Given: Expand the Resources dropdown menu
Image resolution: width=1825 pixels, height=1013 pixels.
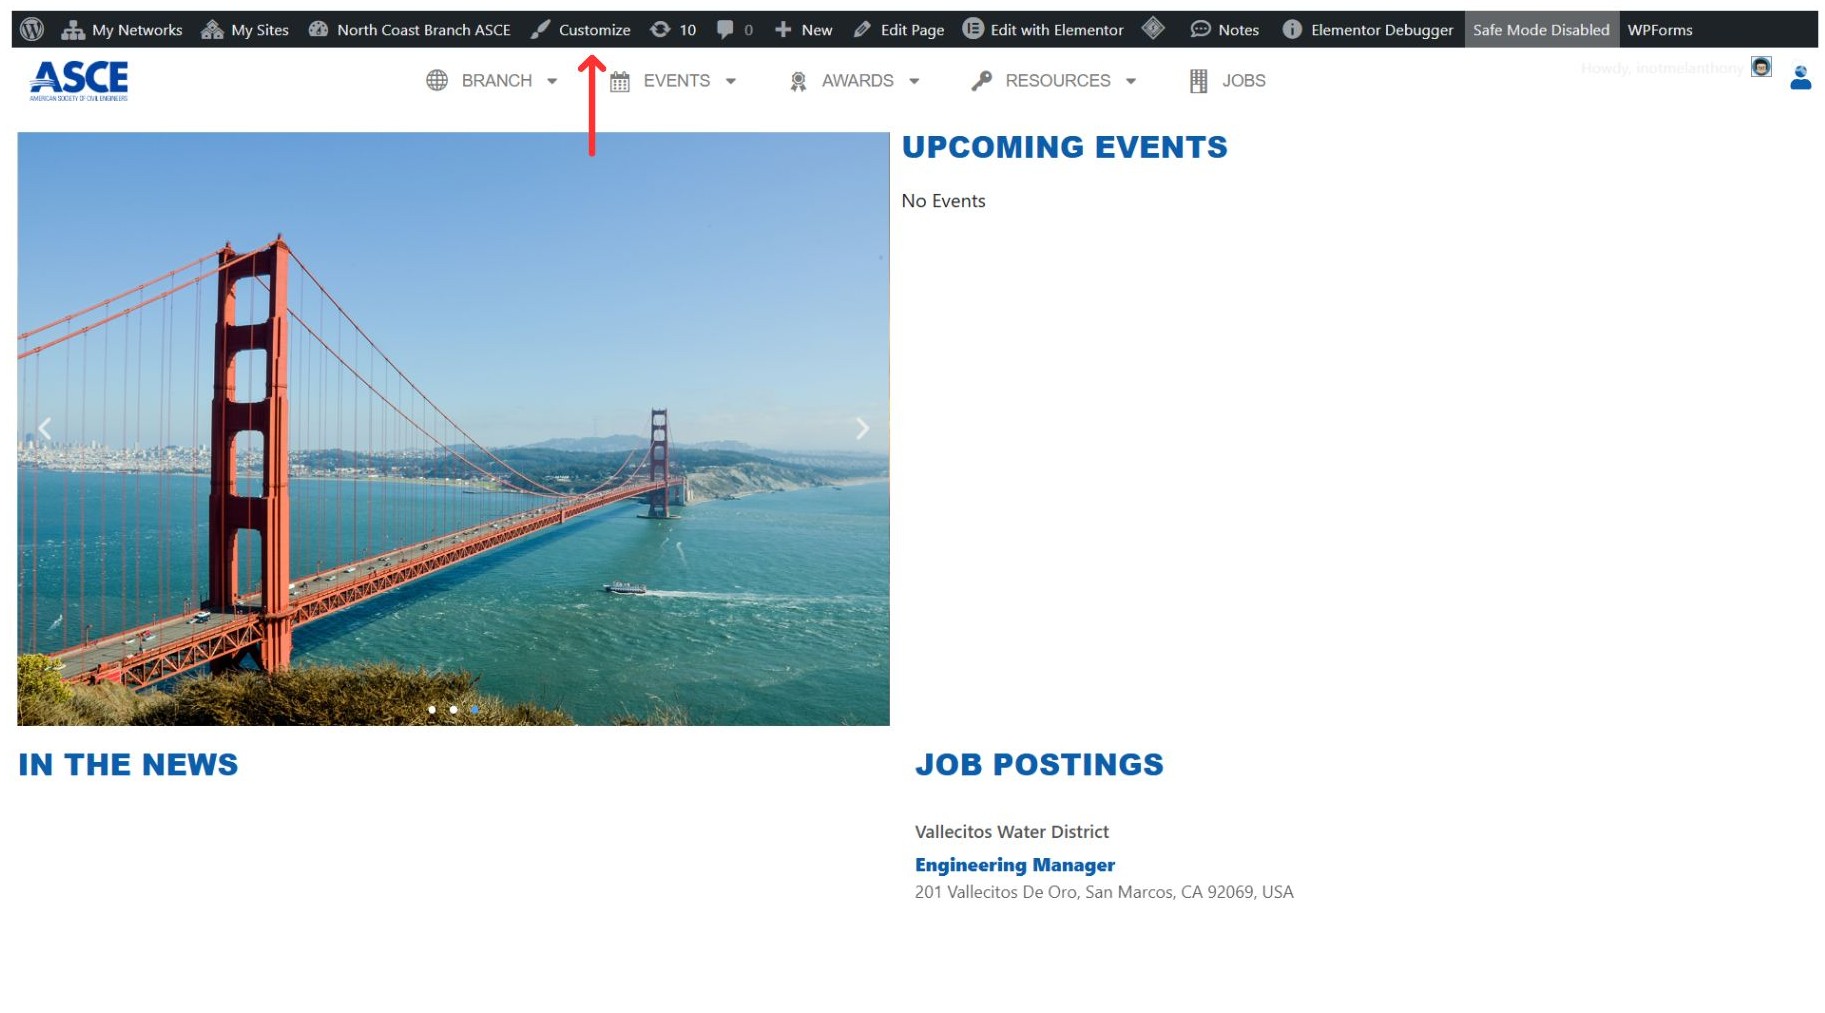Looking at the screenshot, I should pyautogui.click(x=1055, y=81).
